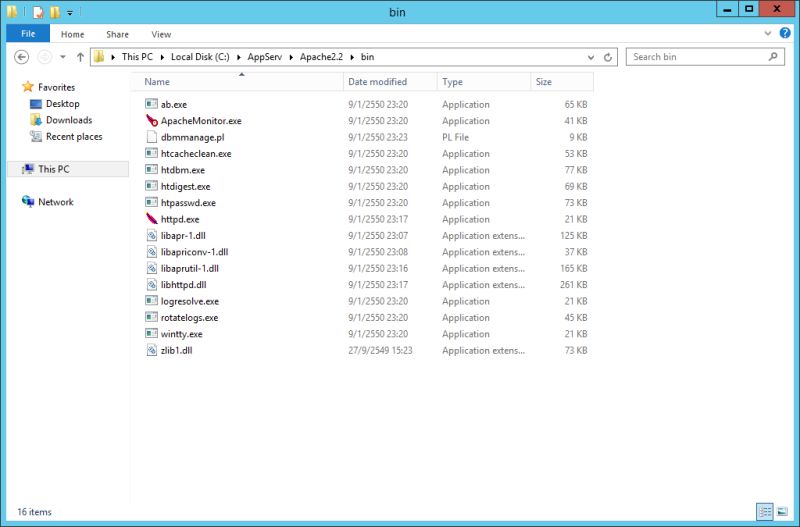Select the httpd.exe feather icon
Image resolution: width=800 pixels, height=527 pixels.
tap(152, 219)
